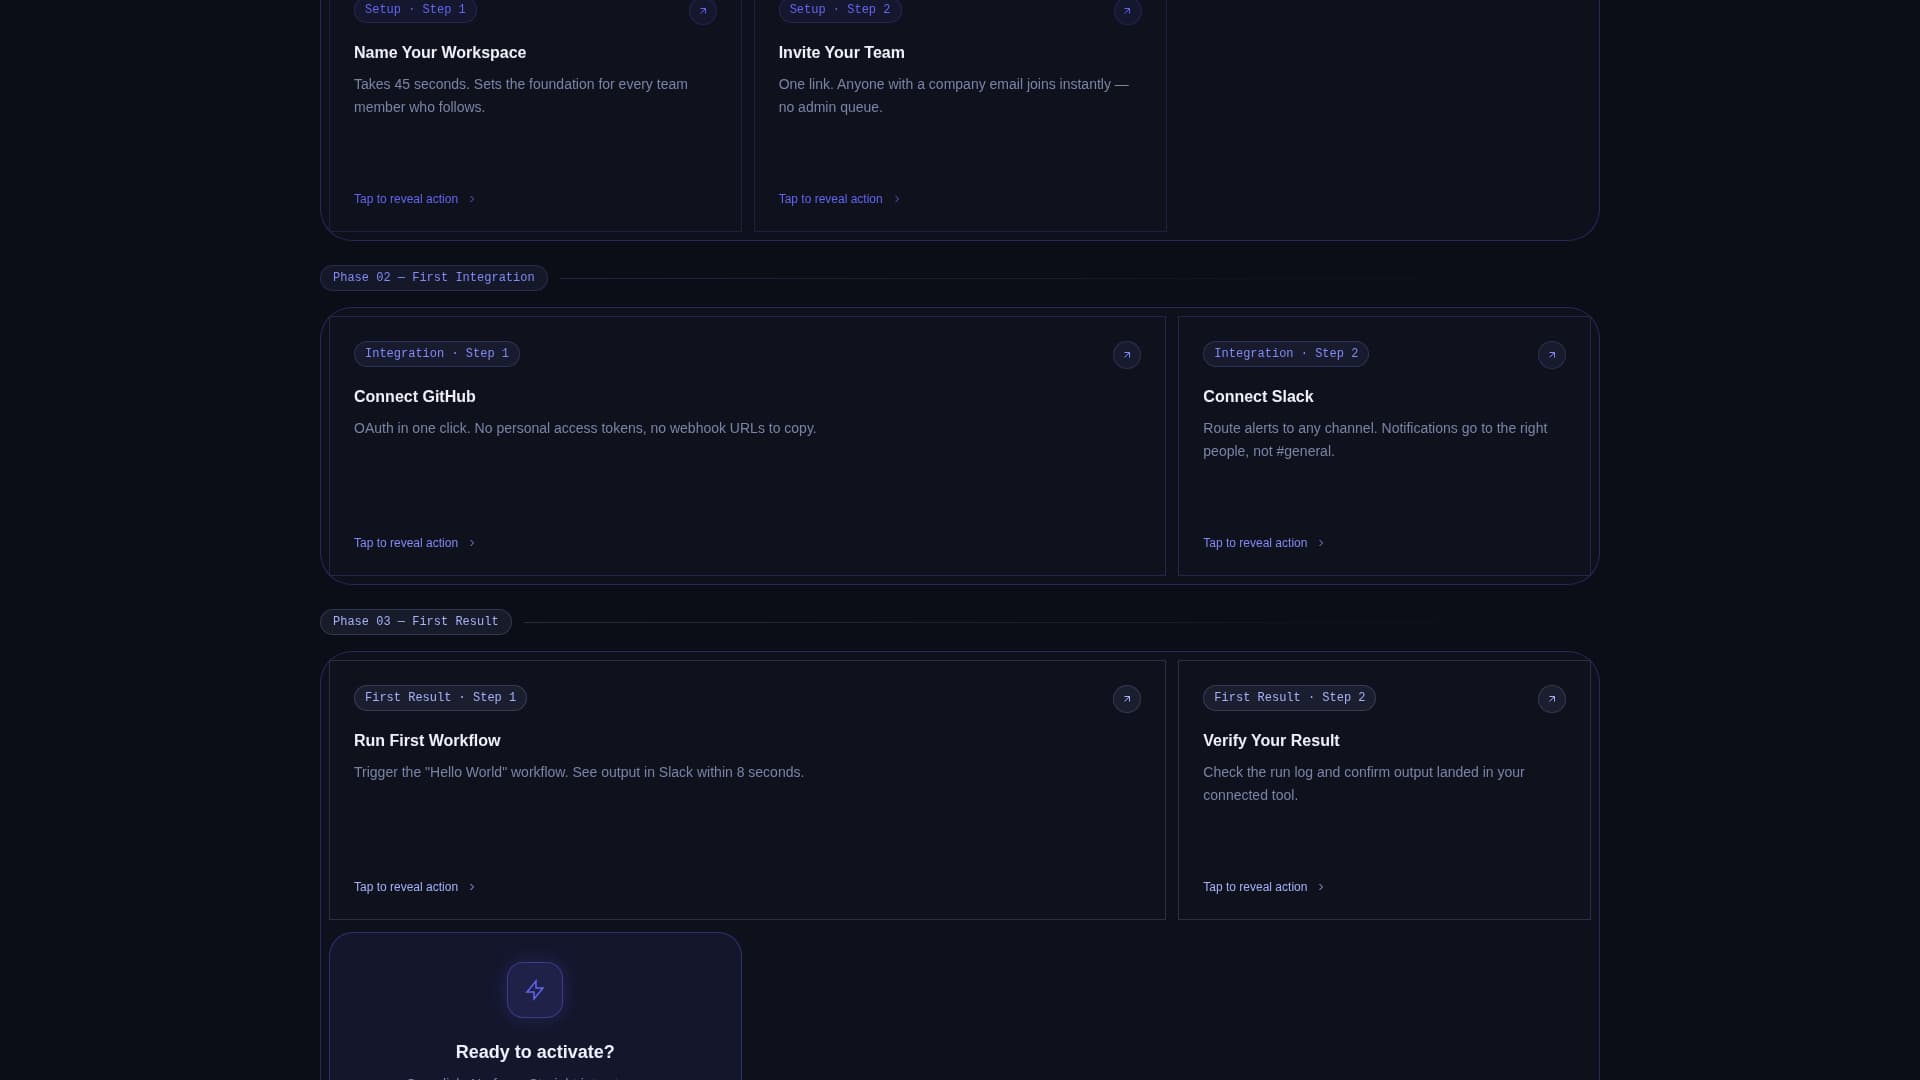
Task: Click the Invite Your Team heading
Action: coord(842,53)
